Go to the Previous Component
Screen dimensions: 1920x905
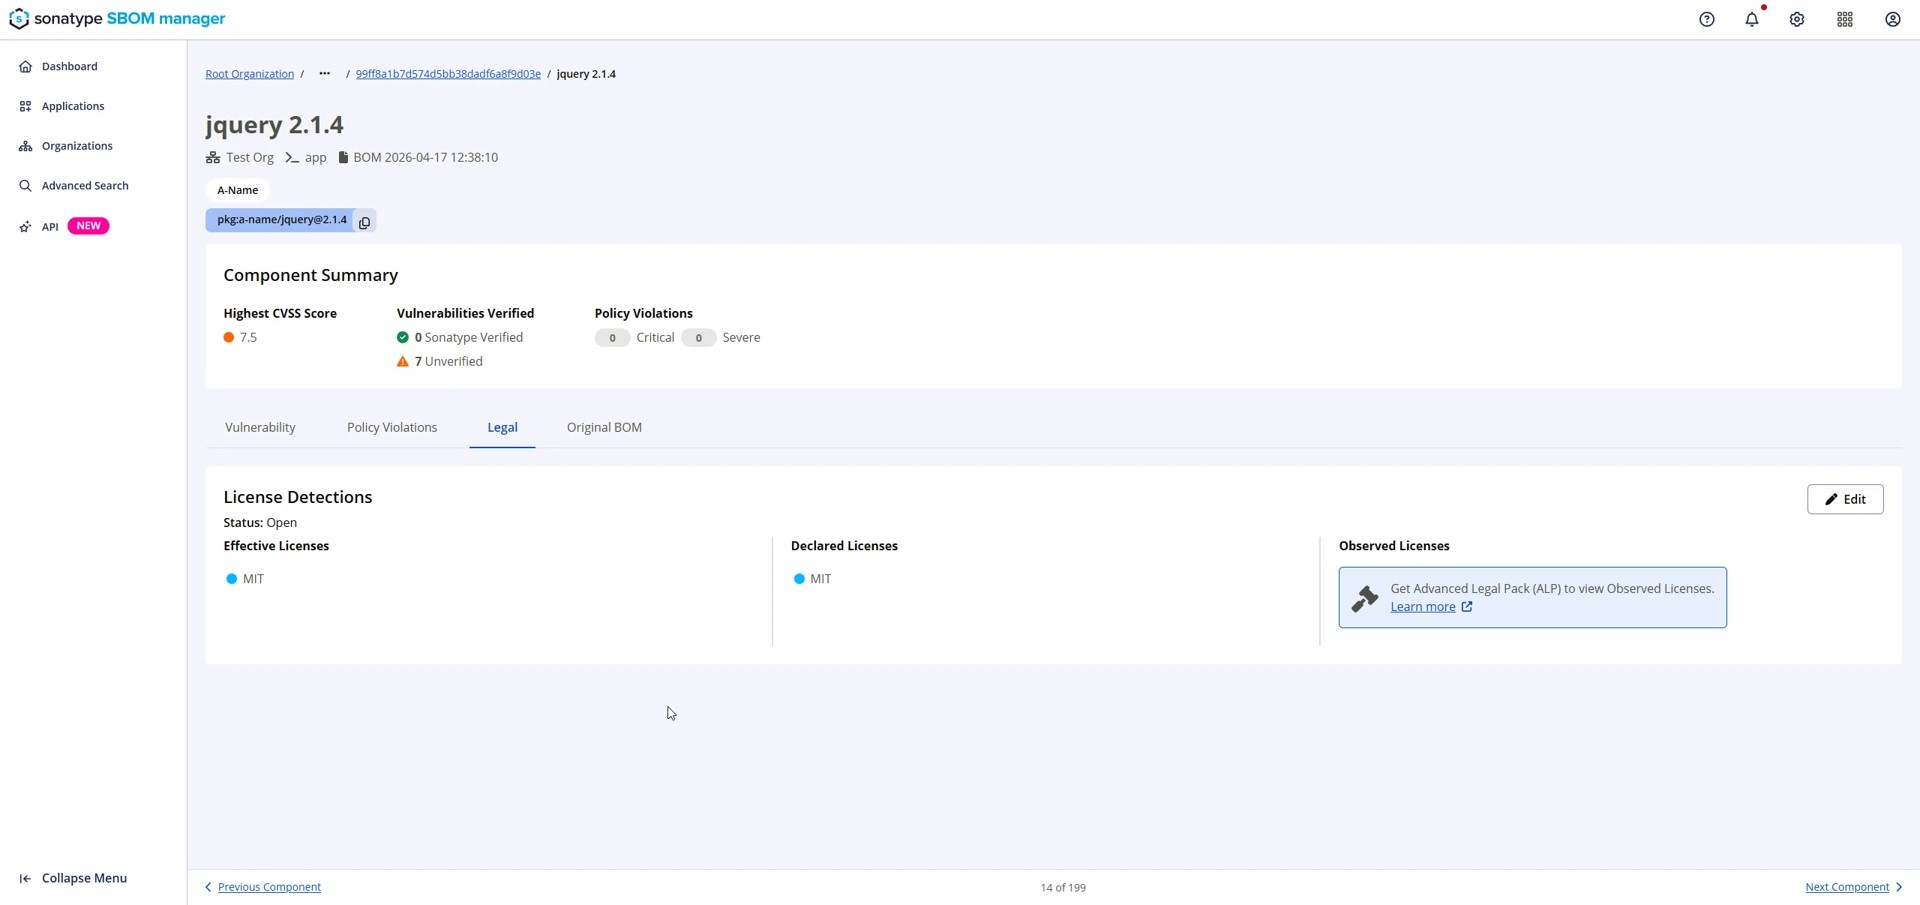(x=269, y=888)
